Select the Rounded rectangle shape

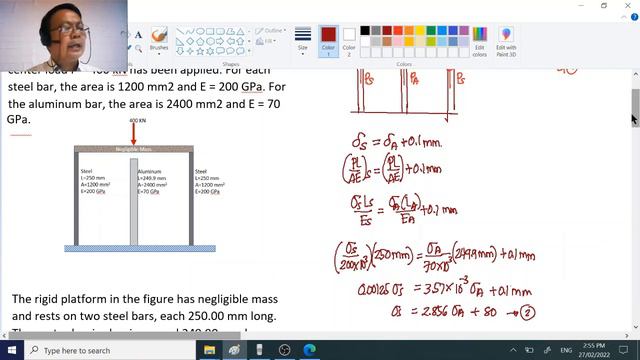[220, 31]
